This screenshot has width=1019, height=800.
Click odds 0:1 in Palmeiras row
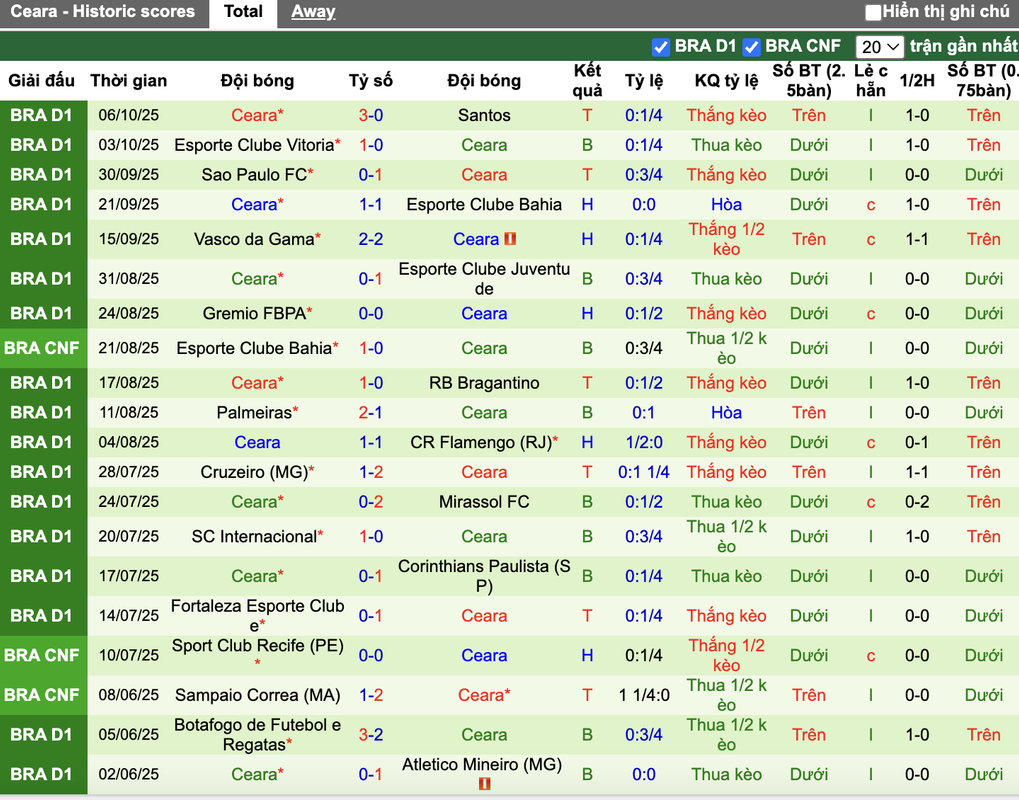coord(643,413)
